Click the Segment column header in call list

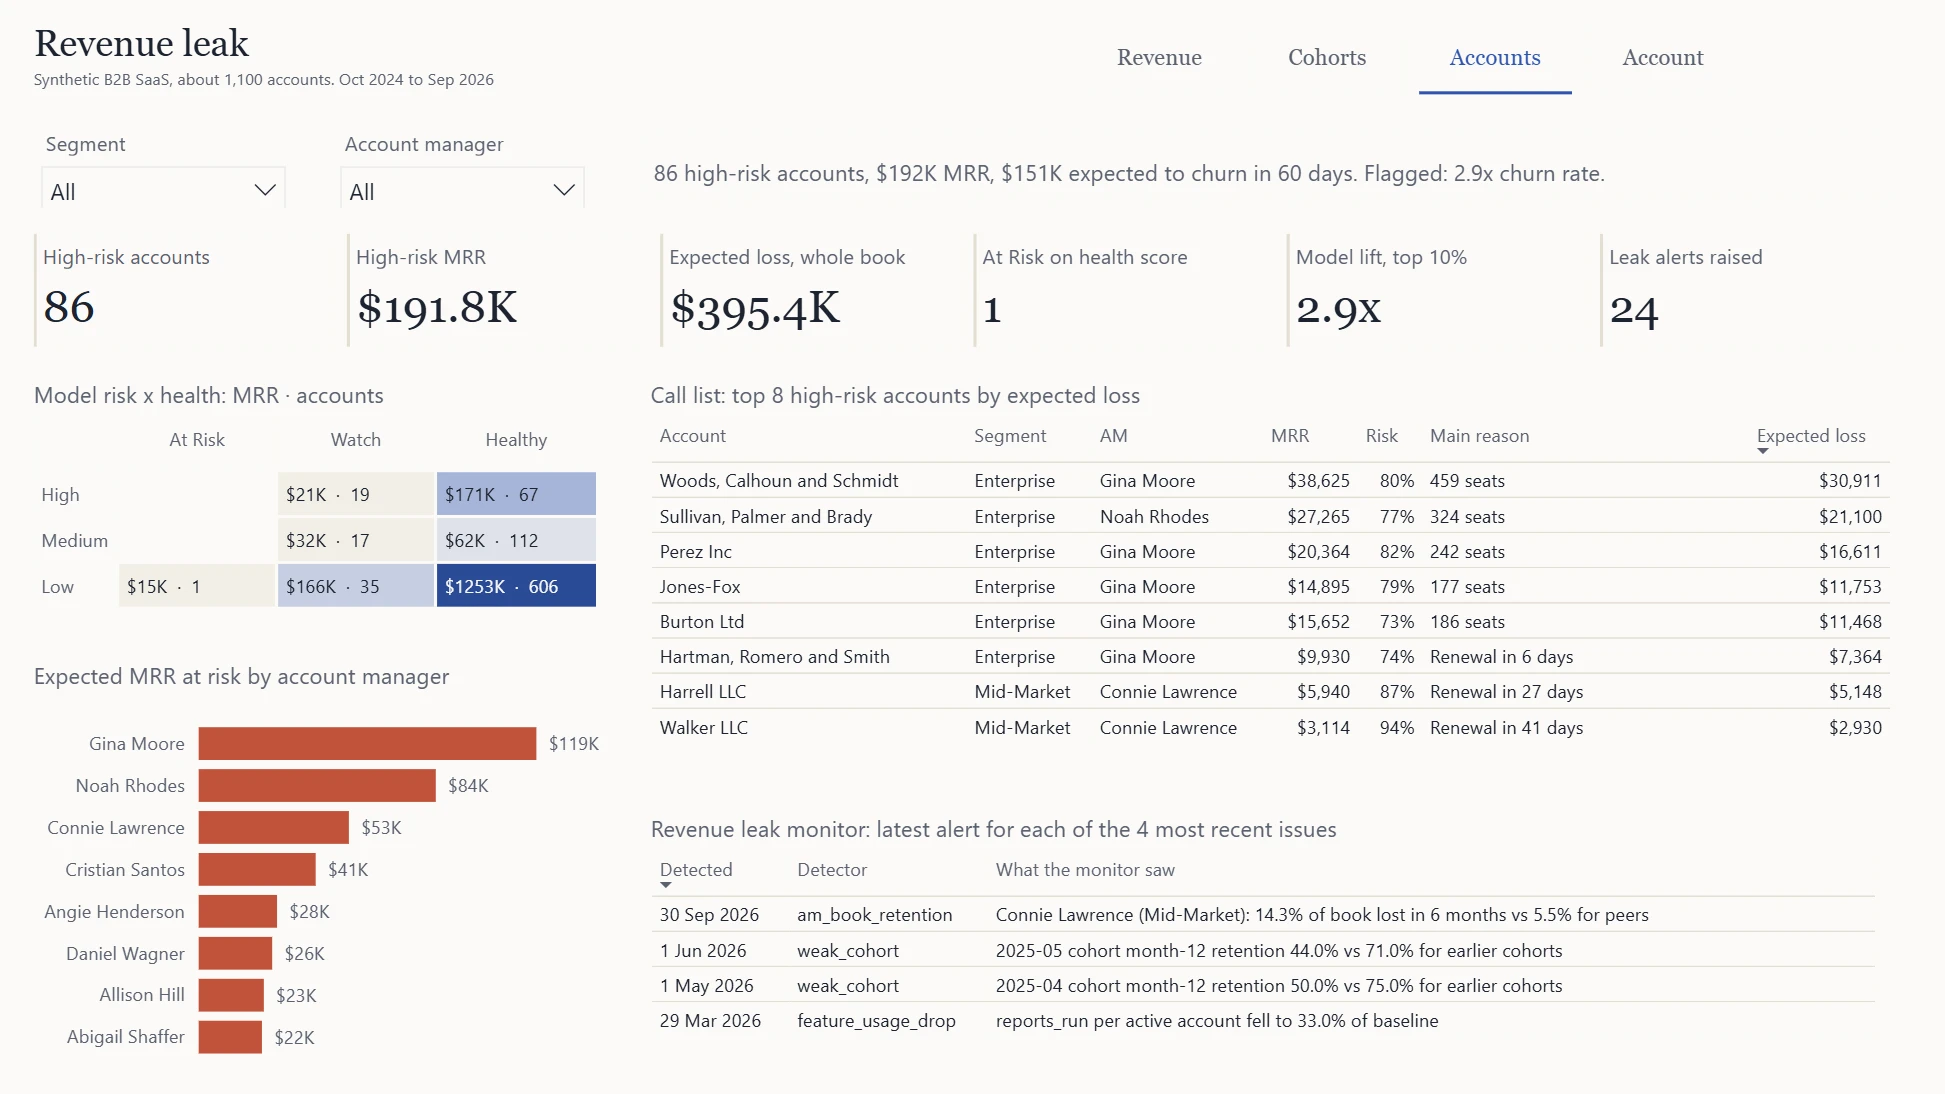(x=1010, y=436)
